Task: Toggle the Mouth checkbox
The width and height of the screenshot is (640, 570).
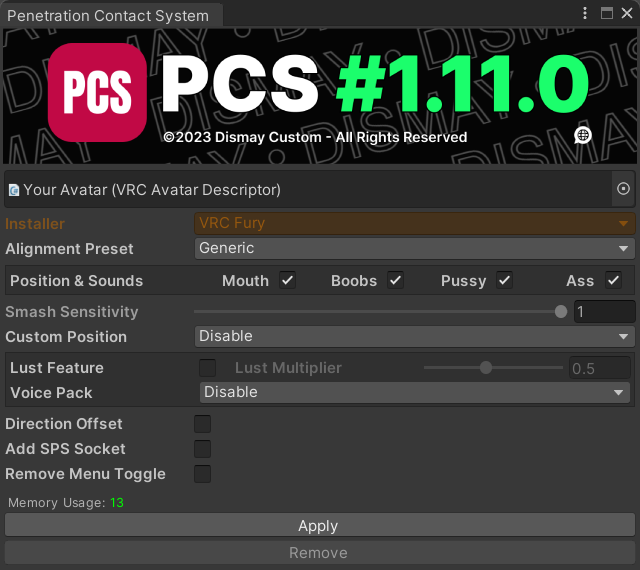Action: click(x=287, y=281)
